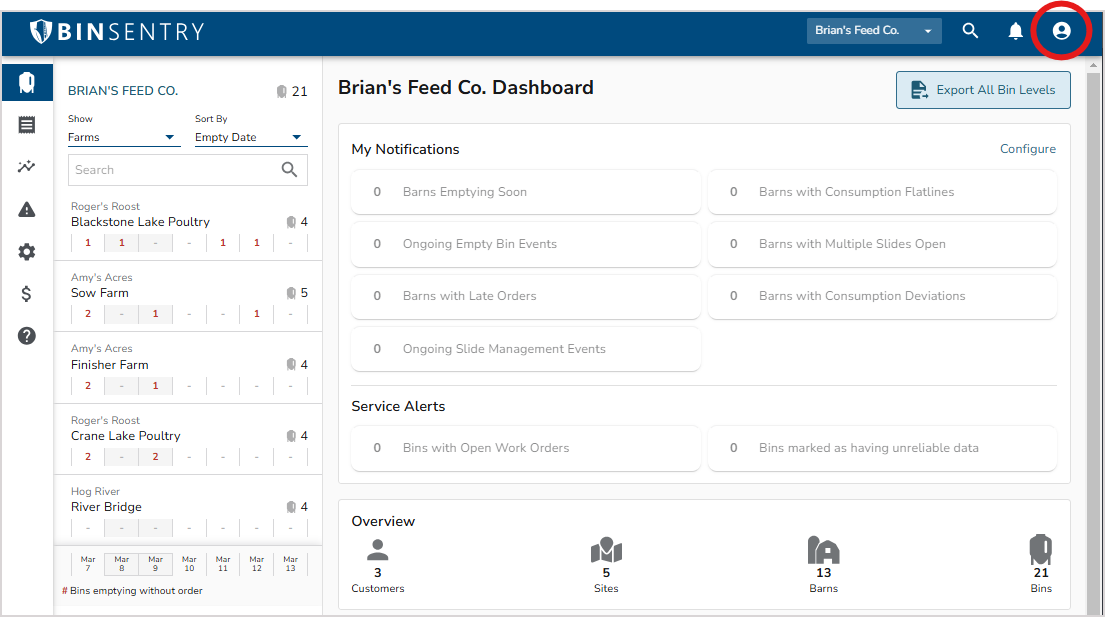The height and width of the screenshot is (617, 1105).
Task: Select Finisher Farm in the list
Action: tap(109, 365)
